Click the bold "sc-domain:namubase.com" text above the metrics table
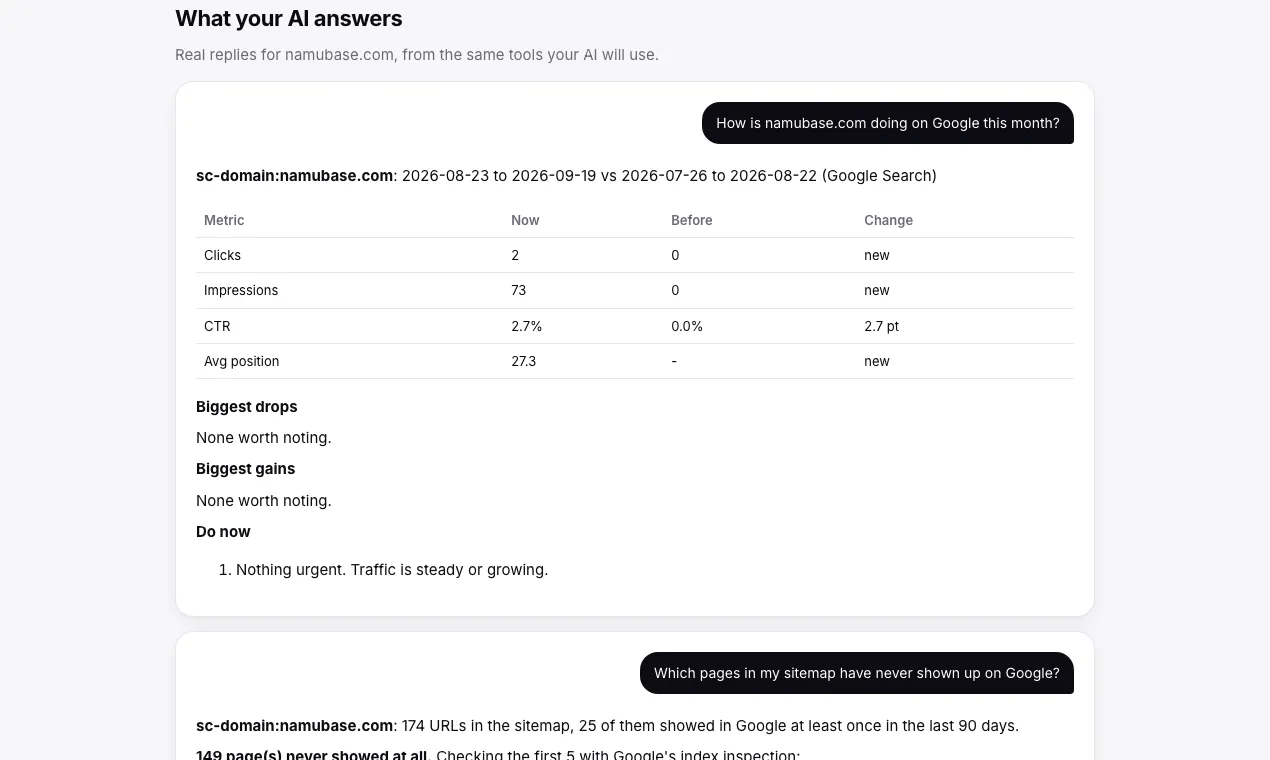1270x760 pixels. [294, 175]
